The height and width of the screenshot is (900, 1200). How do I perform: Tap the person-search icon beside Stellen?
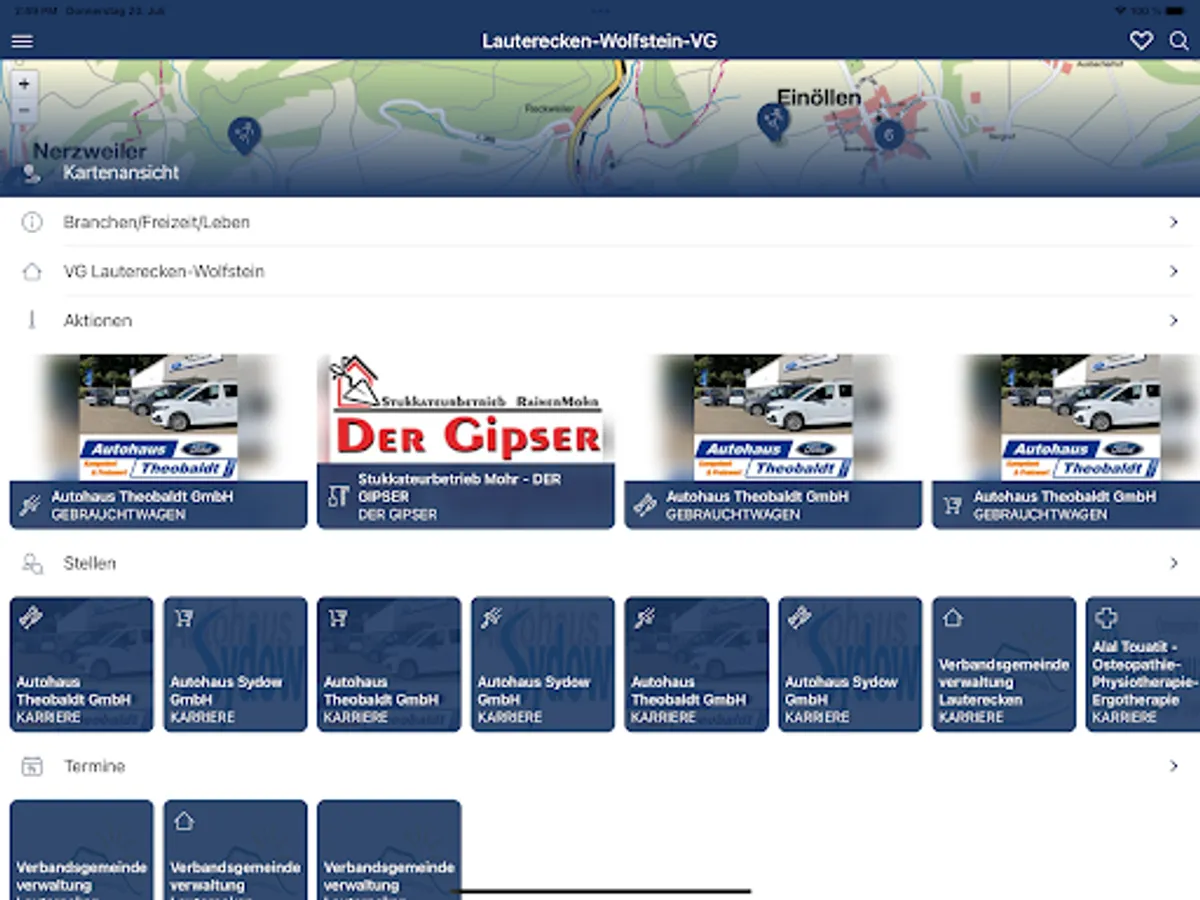pyautogui.click(x=32, y=564)
